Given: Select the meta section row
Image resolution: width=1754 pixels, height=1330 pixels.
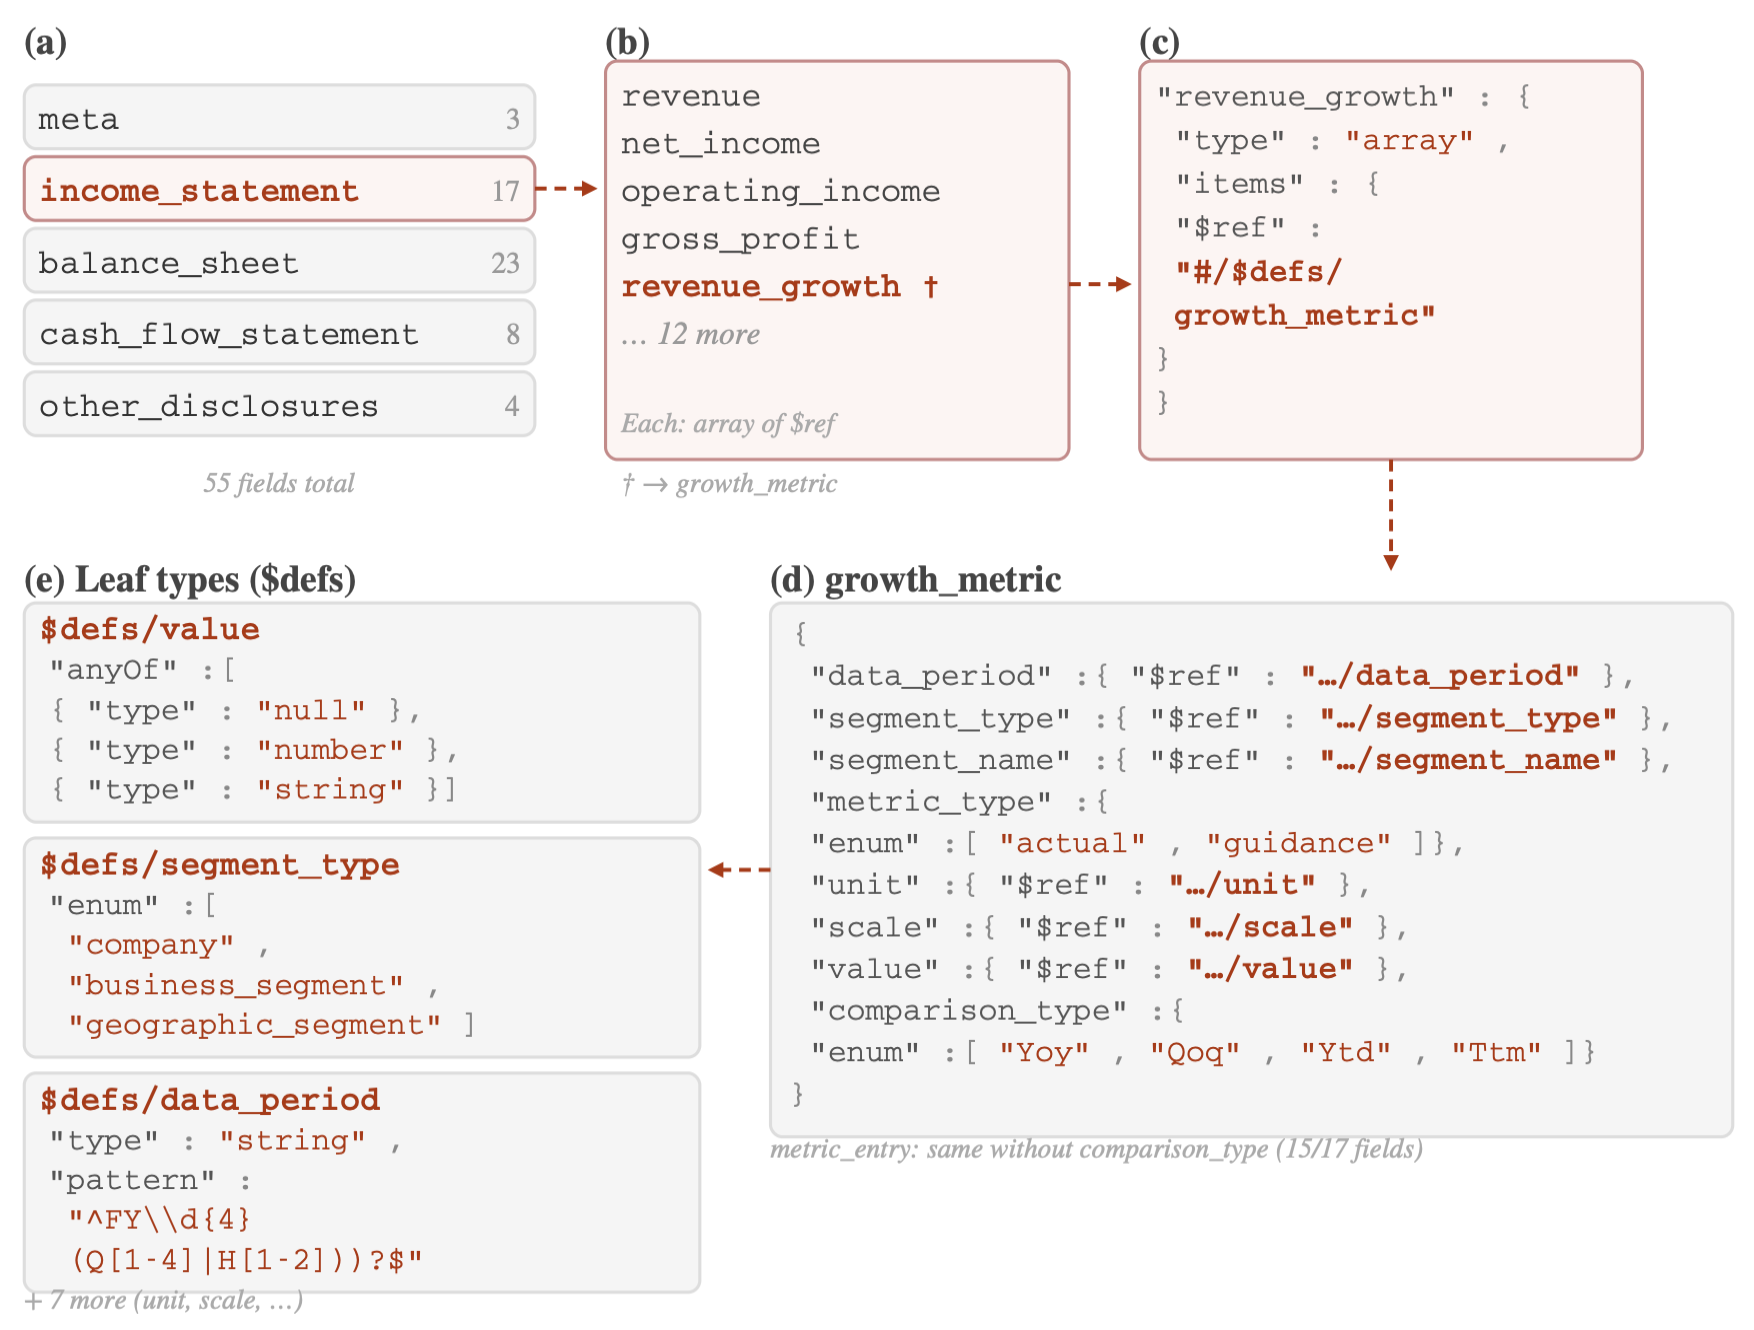Looking at the screenshot, I should [x=279, y=118].
